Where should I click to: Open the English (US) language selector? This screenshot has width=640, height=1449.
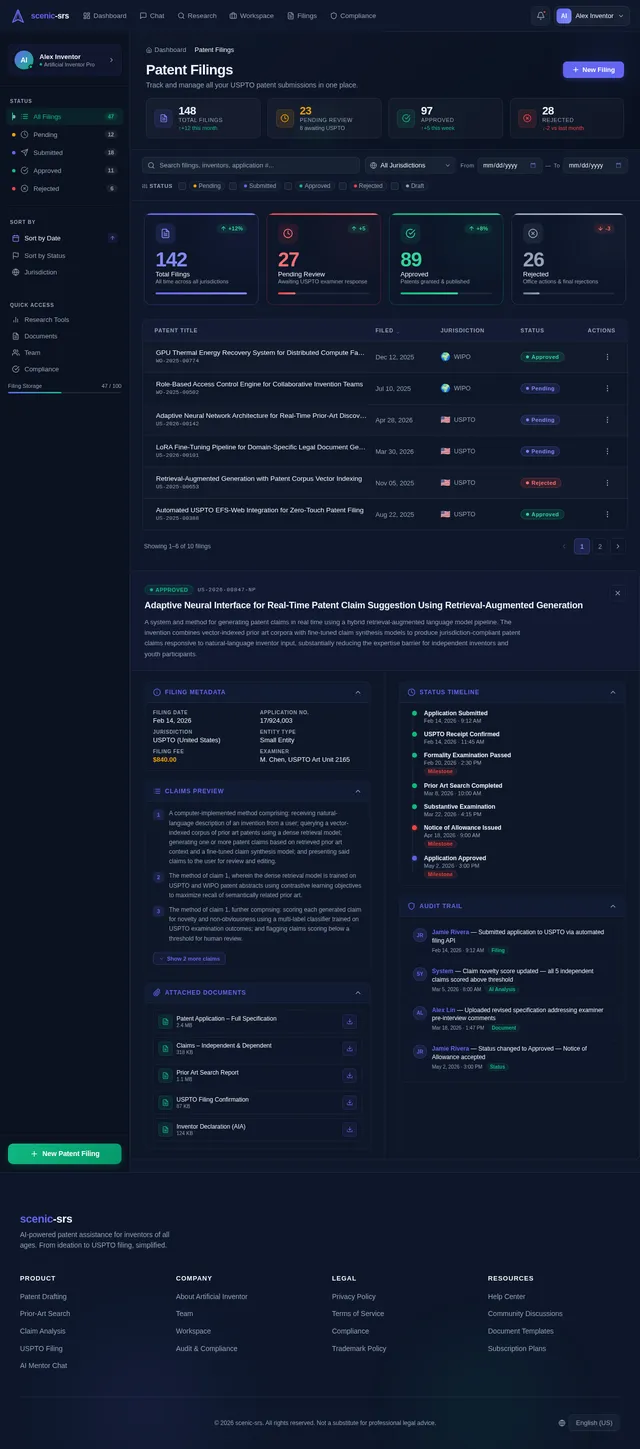coord(594,1423)
